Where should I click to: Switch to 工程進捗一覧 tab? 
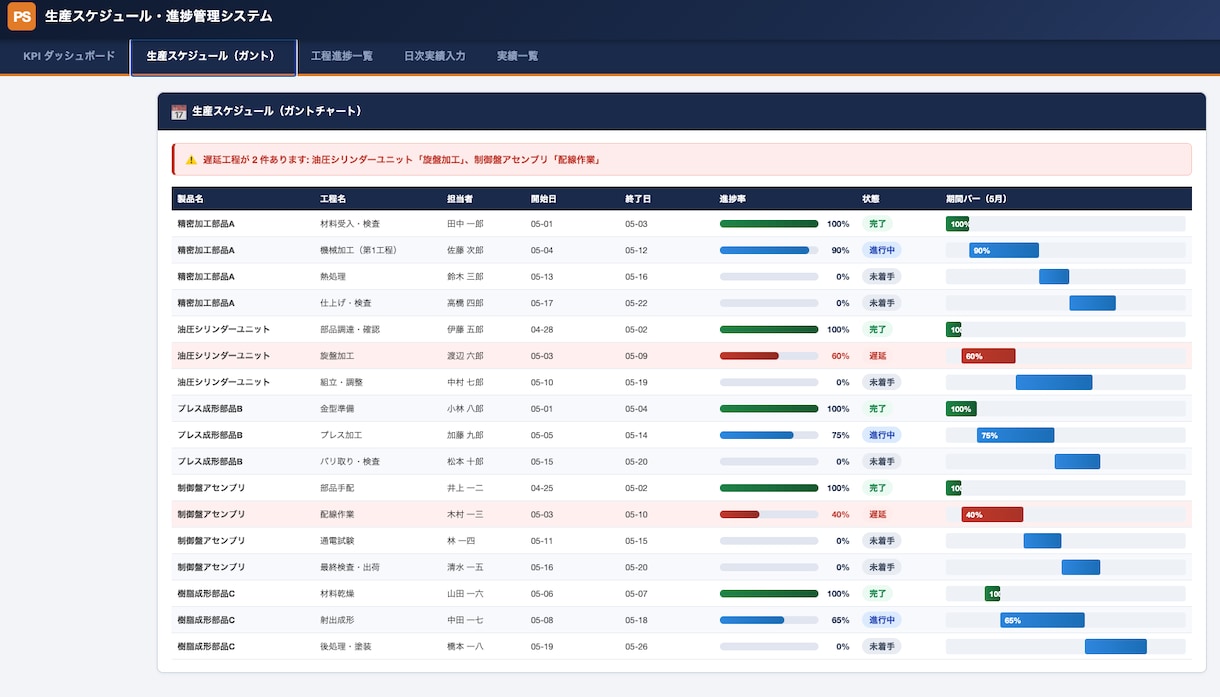[342, 56]
